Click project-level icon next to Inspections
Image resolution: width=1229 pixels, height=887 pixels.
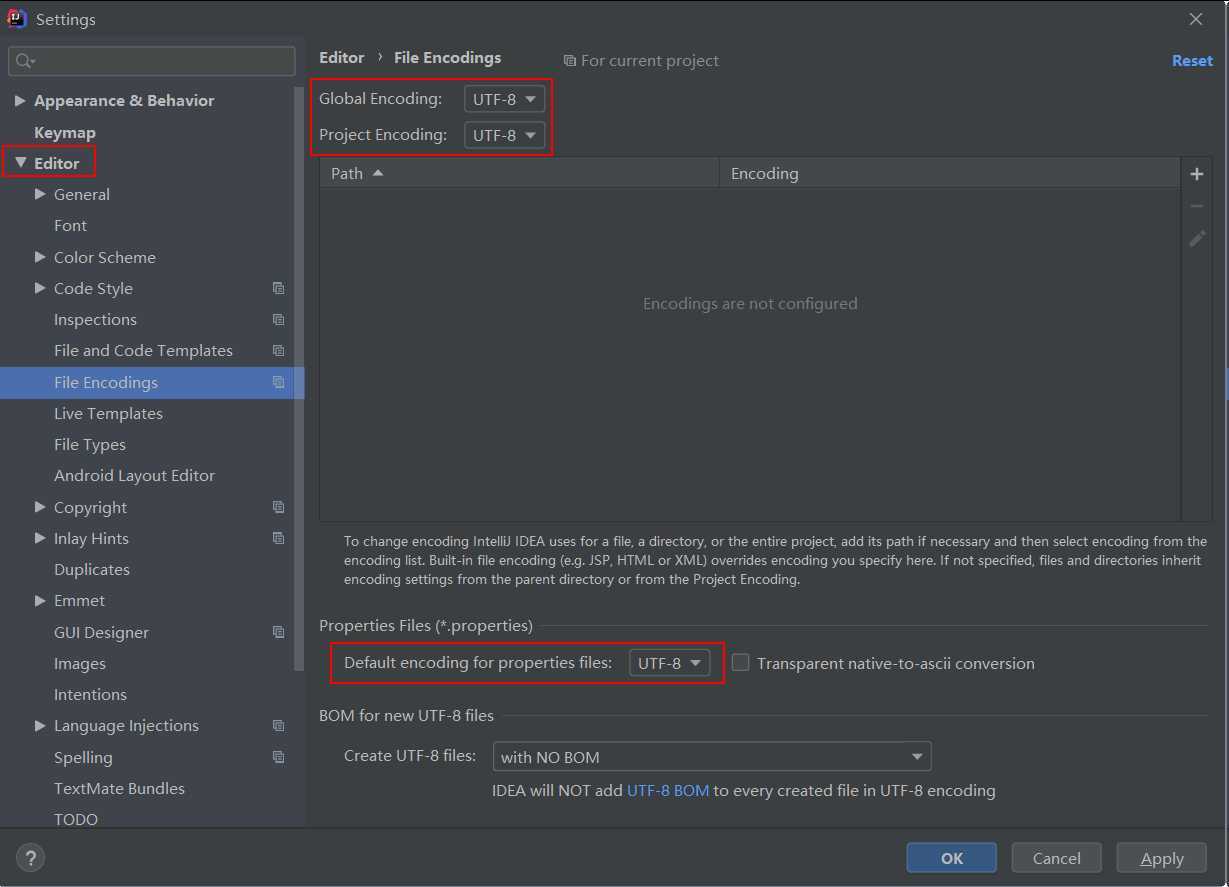pos(278,320)
